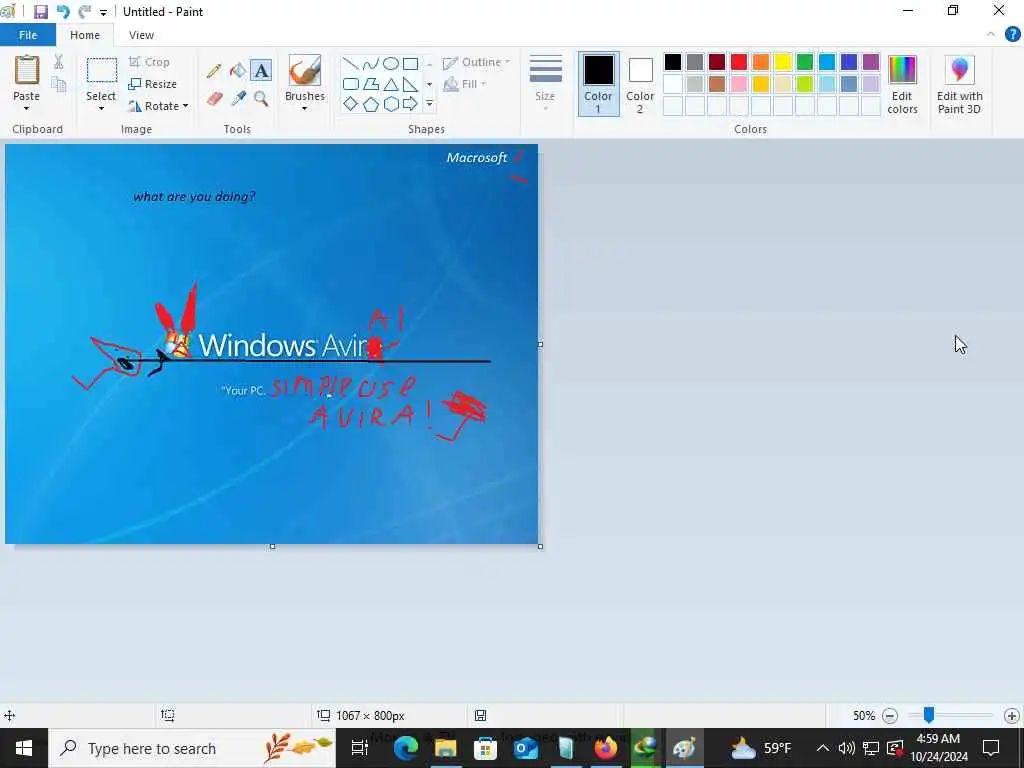Click the canvas bottom-right resize handle
Screen dimensions: 1024x768
click(x=540, y=546)
